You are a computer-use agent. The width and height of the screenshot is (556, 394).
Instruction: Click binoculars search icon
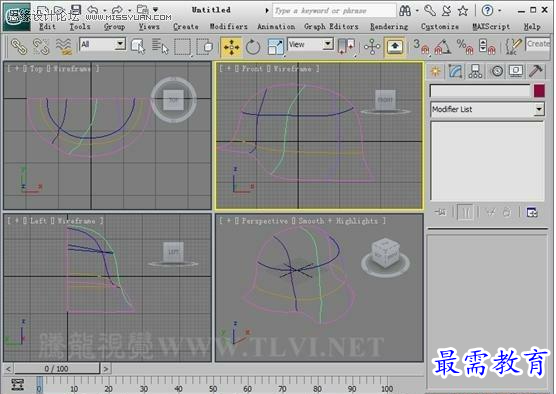click(405, 11)
